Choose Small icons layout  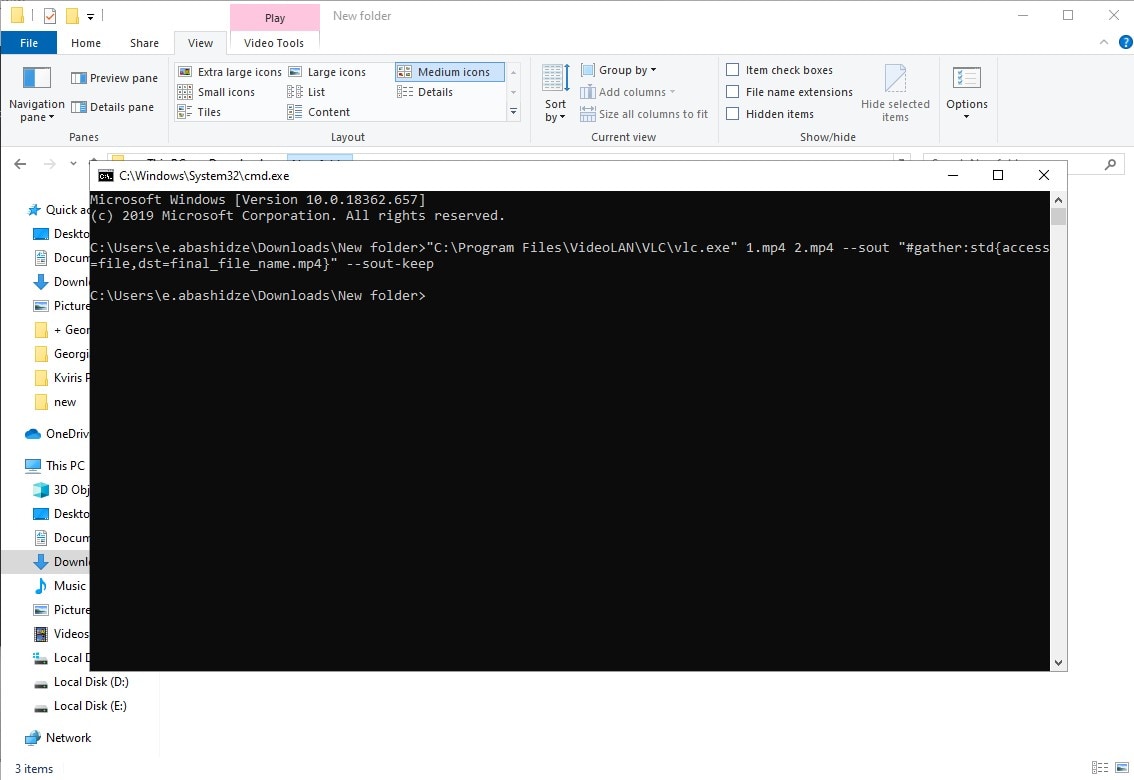click(216, 92)
